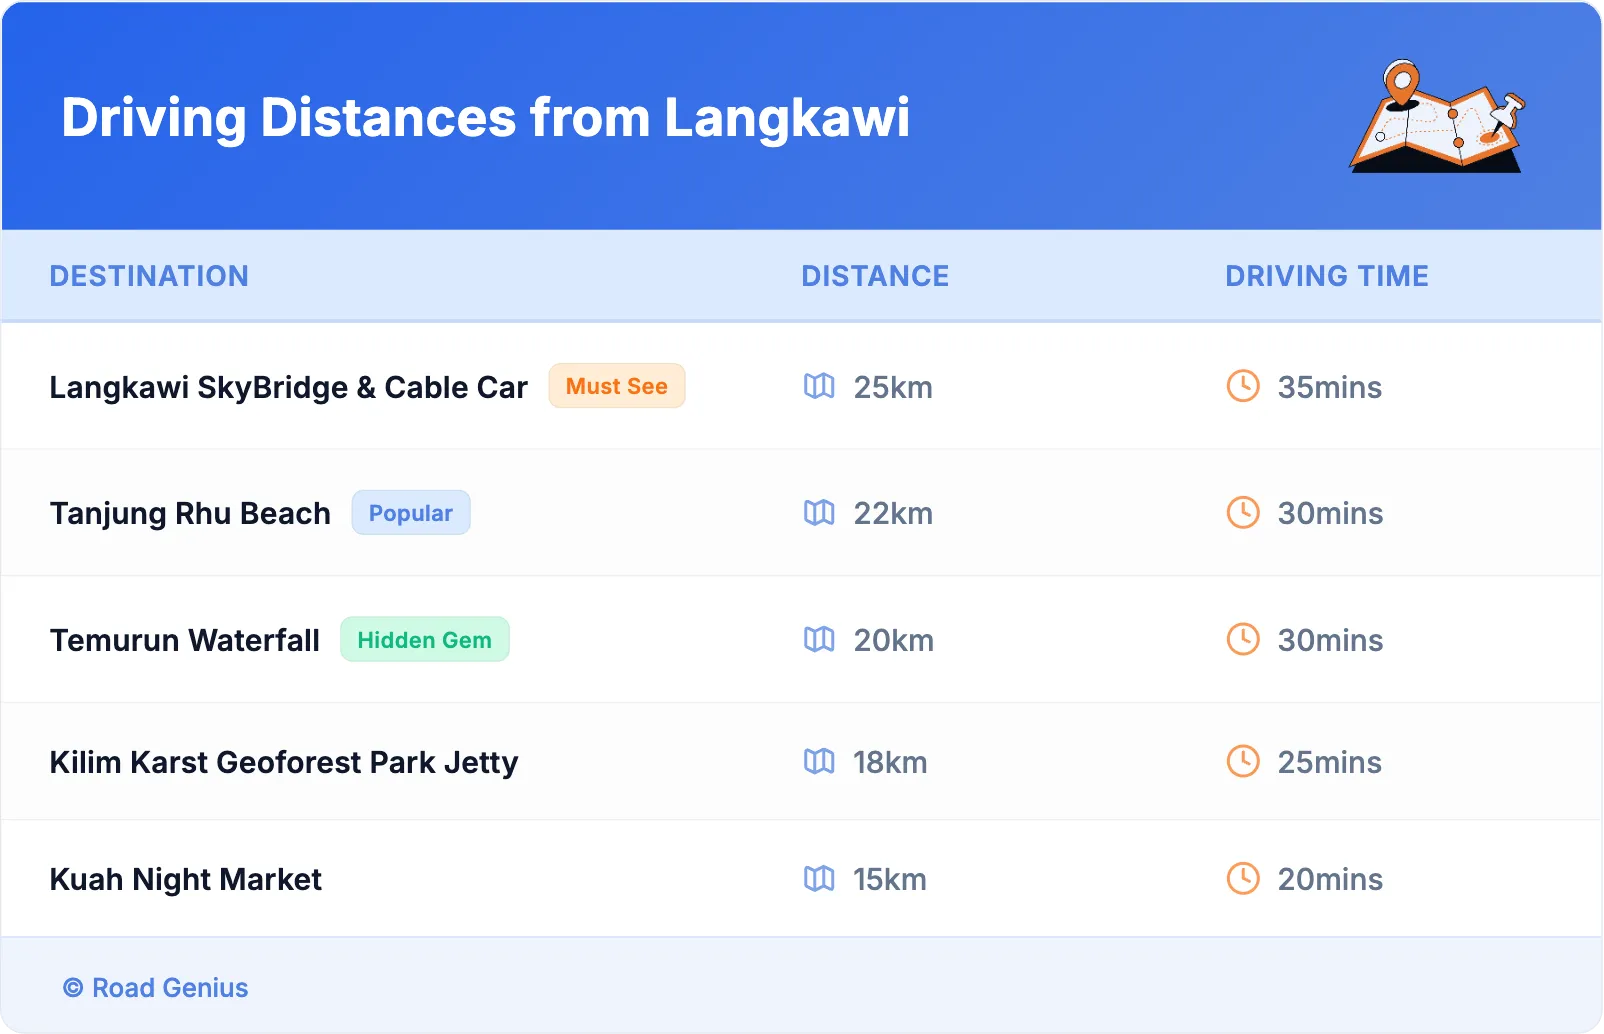Select the Must See badge
Image resolution: width=1604 pixels, height=1034 pixels.
pos(617,386)
